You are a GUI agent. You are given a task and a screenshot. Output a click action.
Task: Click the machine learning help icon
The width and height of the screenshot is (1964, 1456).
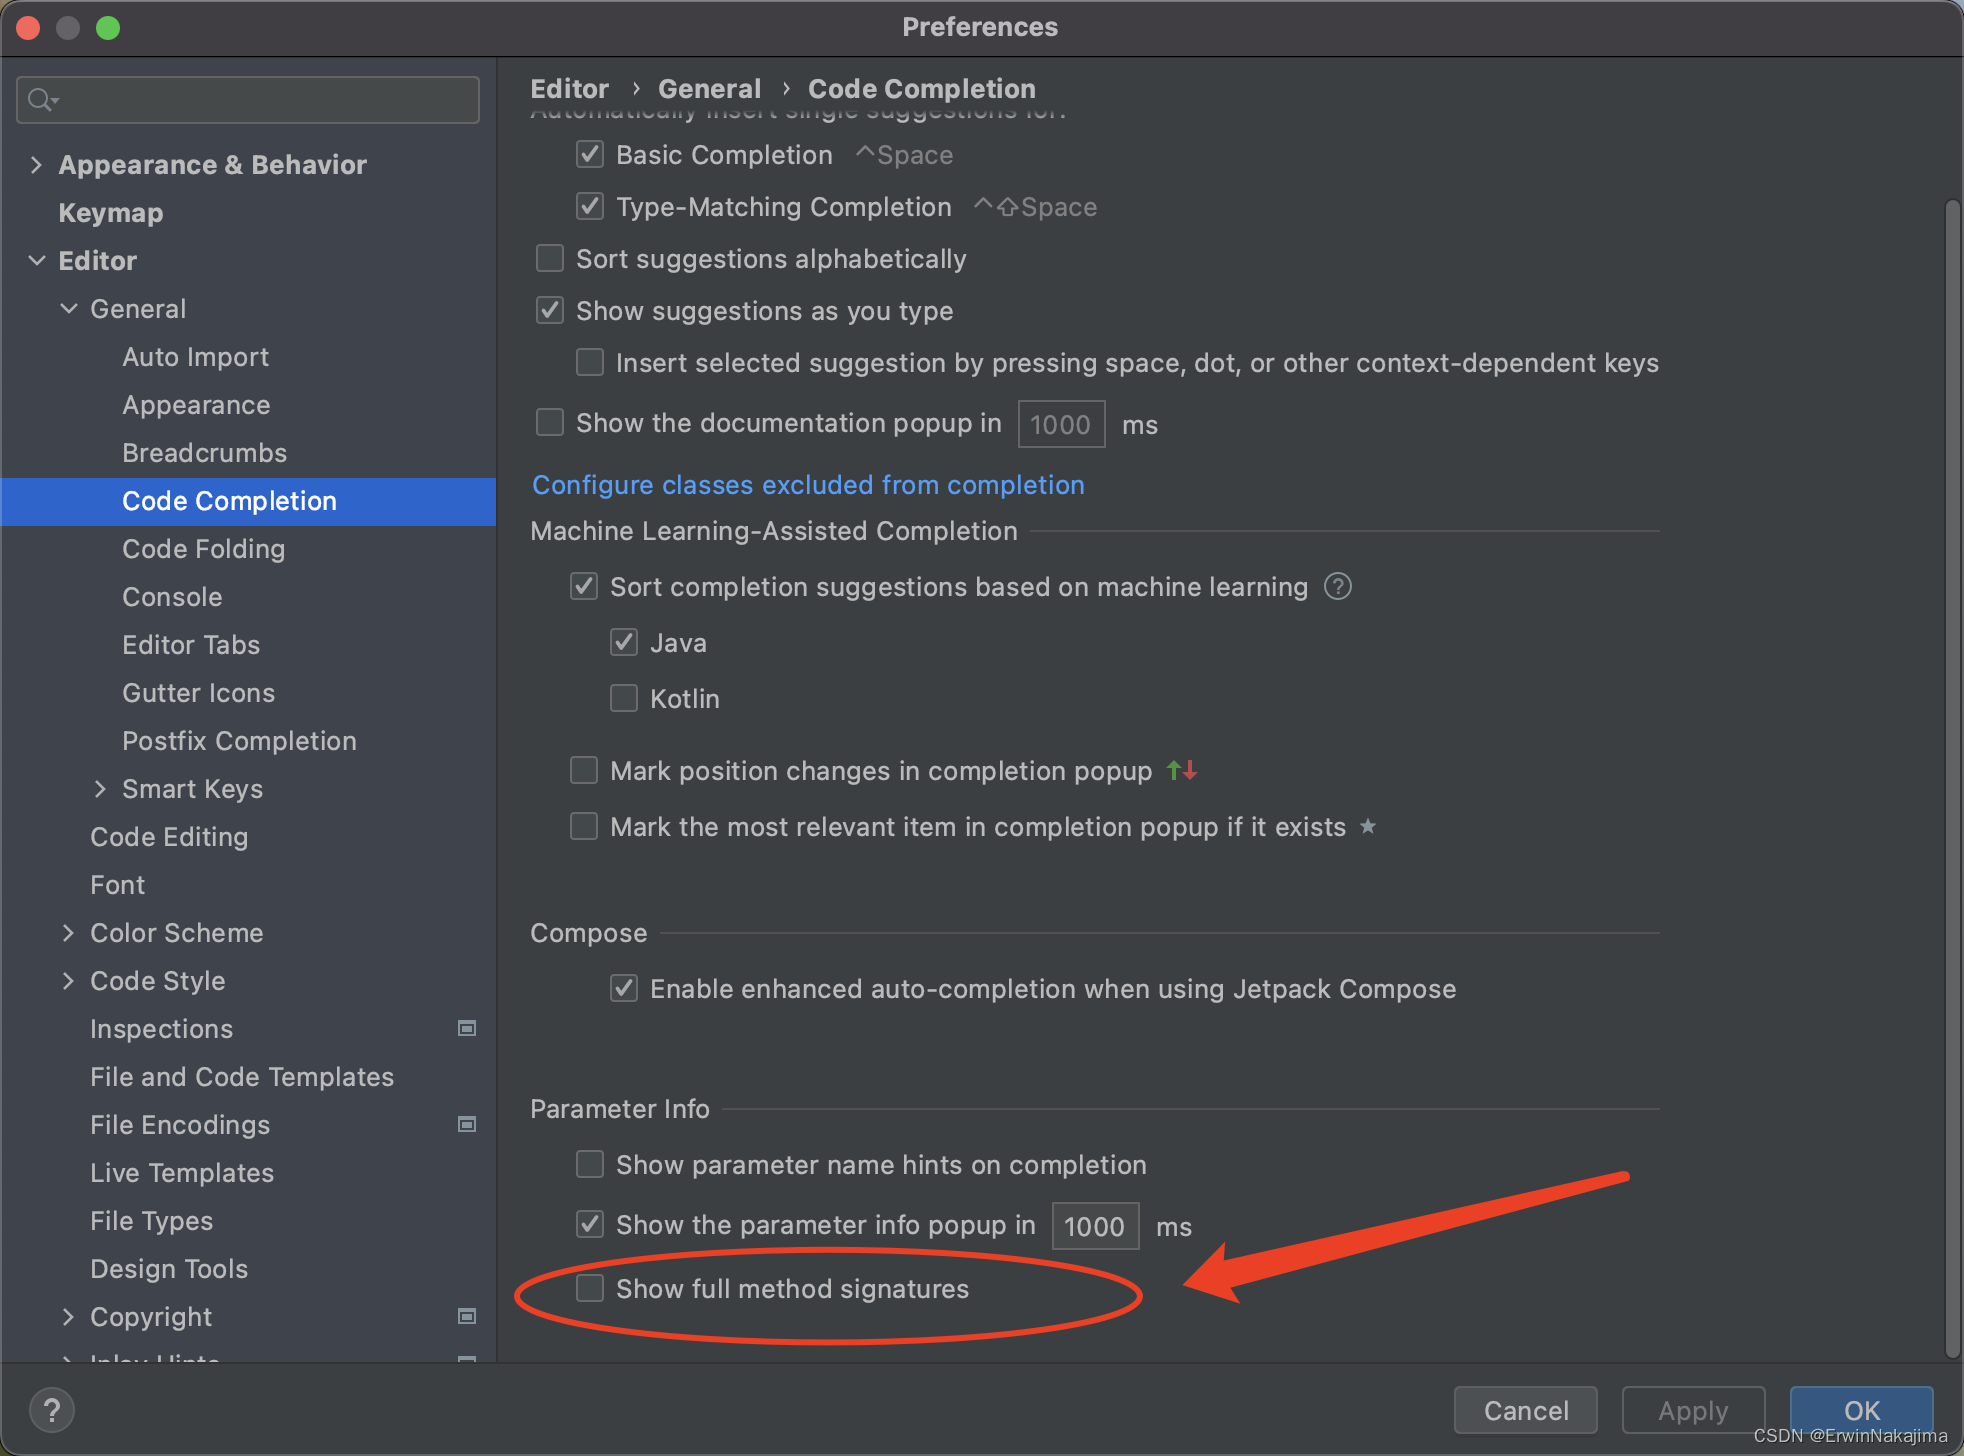(x=1338, y=586)
